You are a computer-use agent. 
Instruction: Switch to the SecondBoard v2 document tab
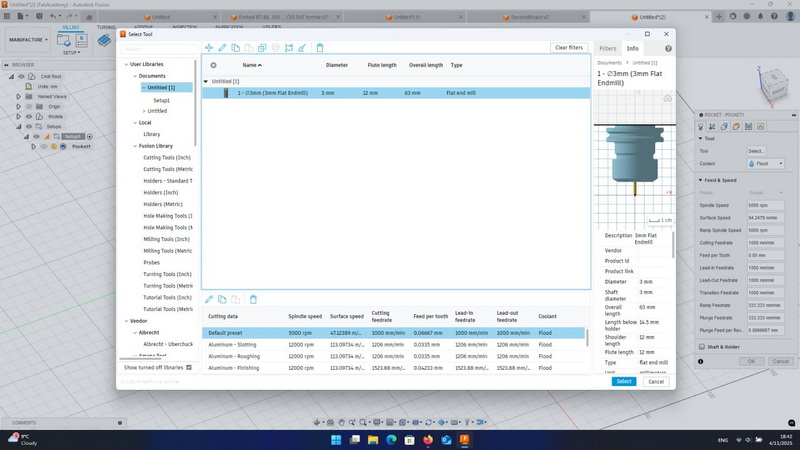click(529, 17)
